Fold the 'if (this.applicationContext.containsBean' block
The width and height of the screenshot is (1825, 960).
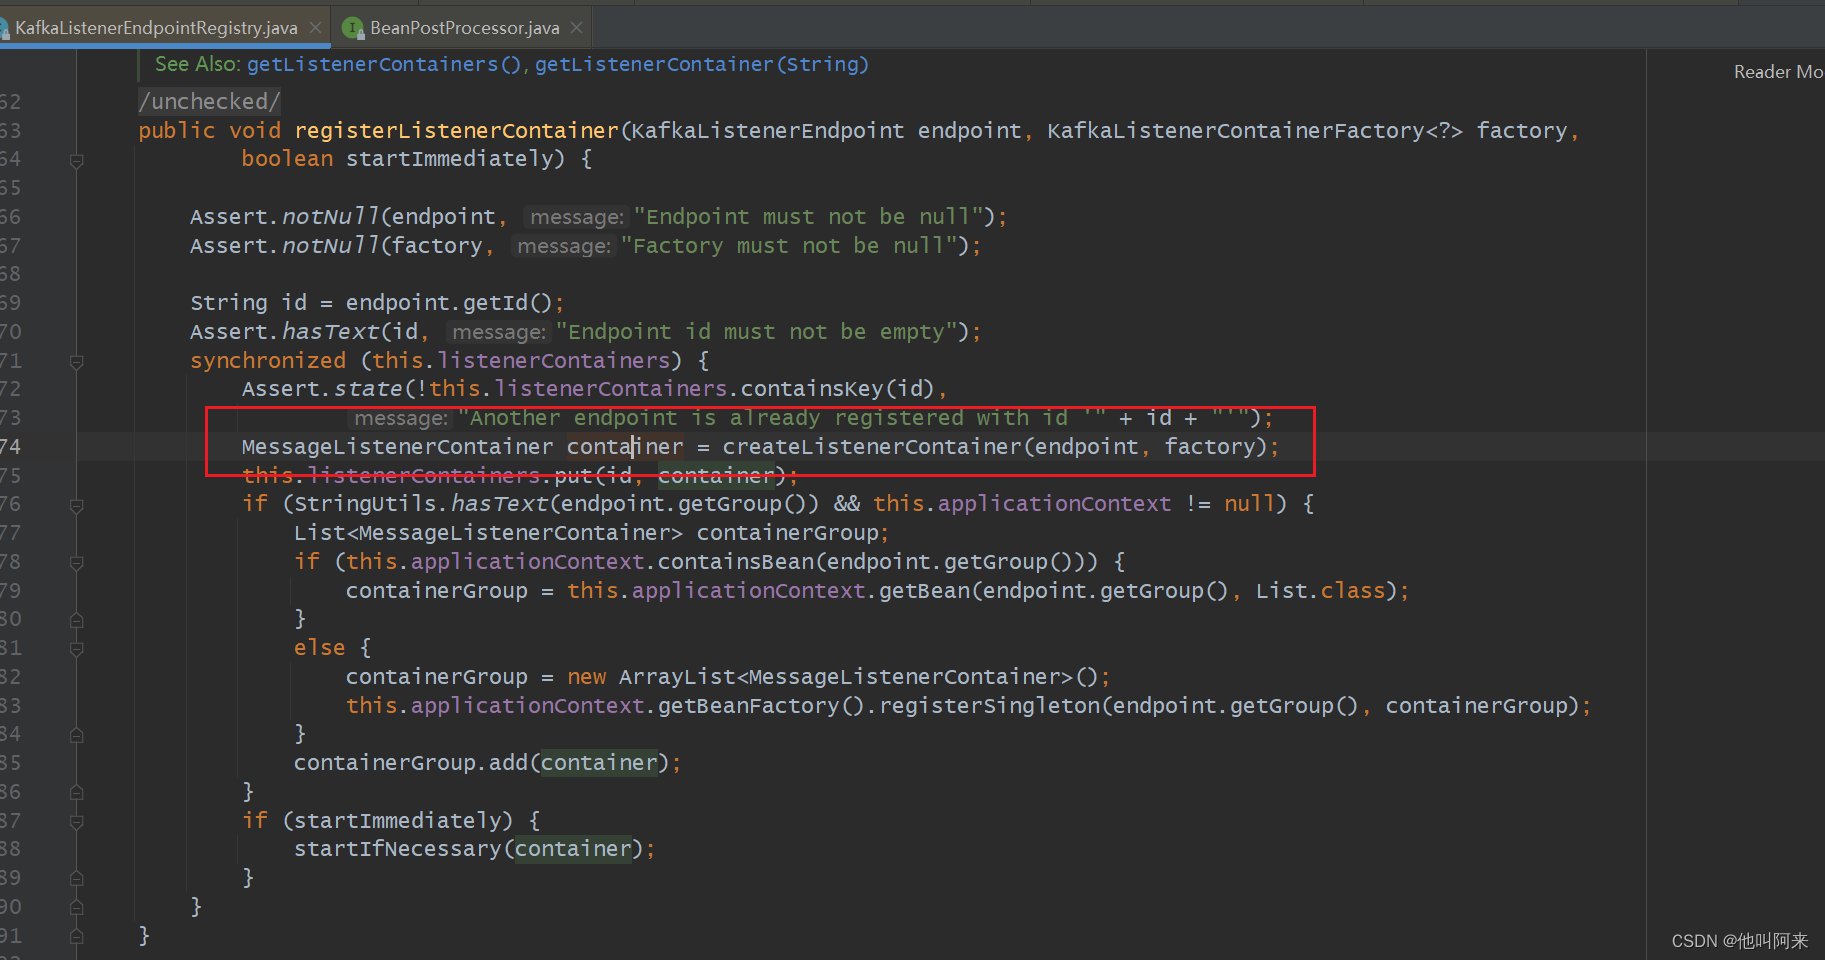pyautogui.click(x=77, y=563)
